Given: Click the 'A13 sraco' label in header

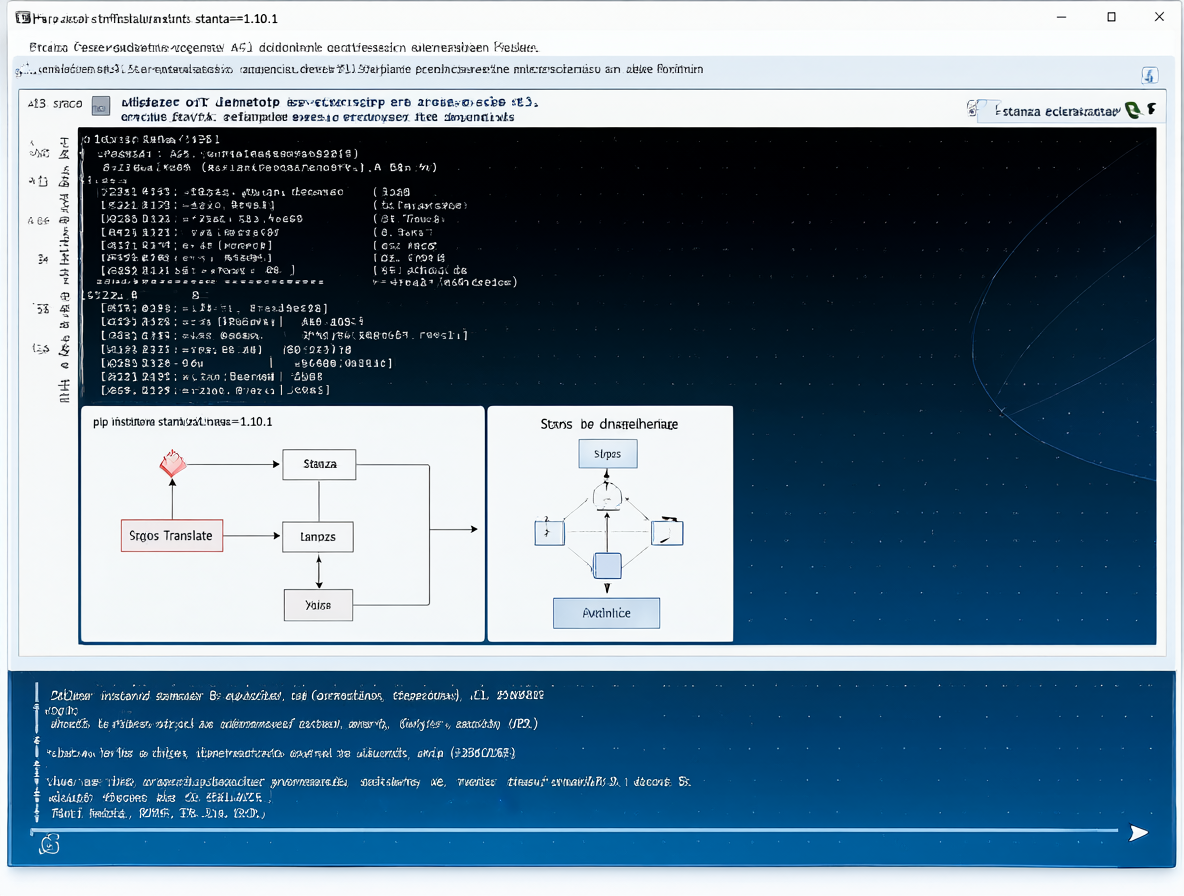Looking at the screenshot, I should (55, 103).
